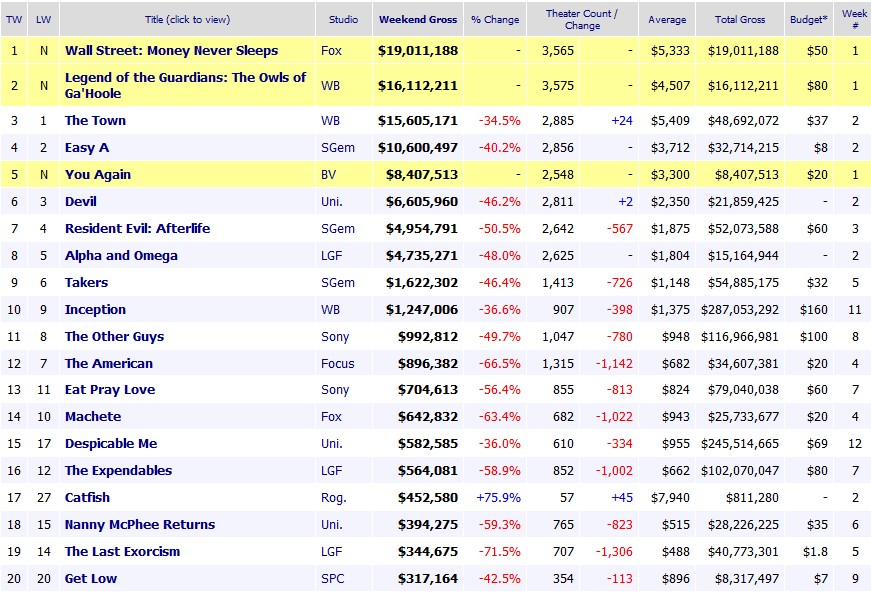Select The Town weekend gross $15,605,171
Image resolution: width=871 pixels, height=592 pixels.
pyautogui.click(x=418, y=121)
